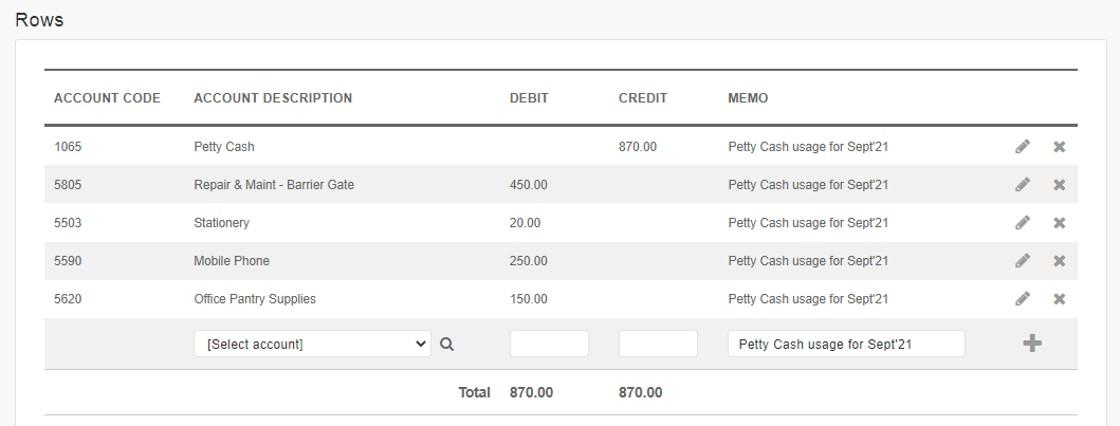1120x426 pixels.
Task: Add new row with plus icon
Action: point(1031,343)
